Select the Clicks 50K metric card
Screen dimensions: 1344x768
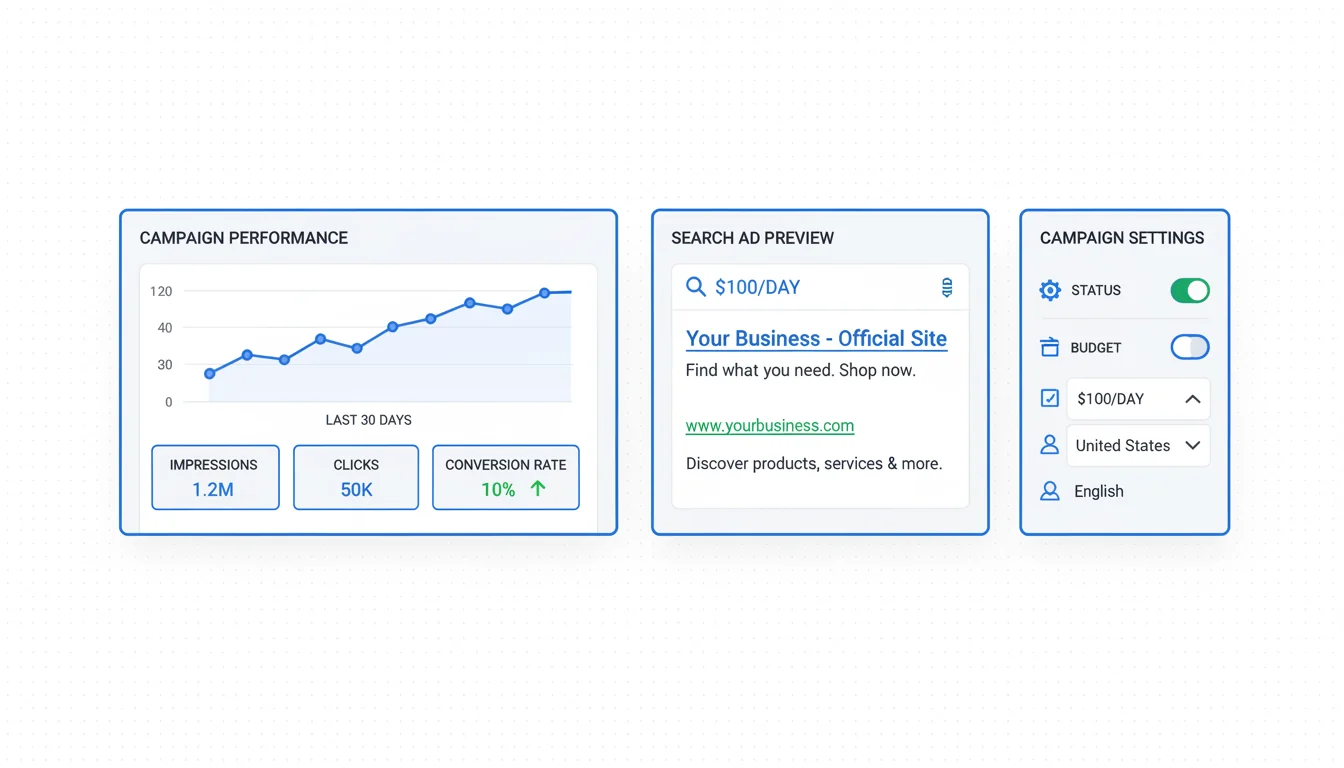tap(356, 478)
